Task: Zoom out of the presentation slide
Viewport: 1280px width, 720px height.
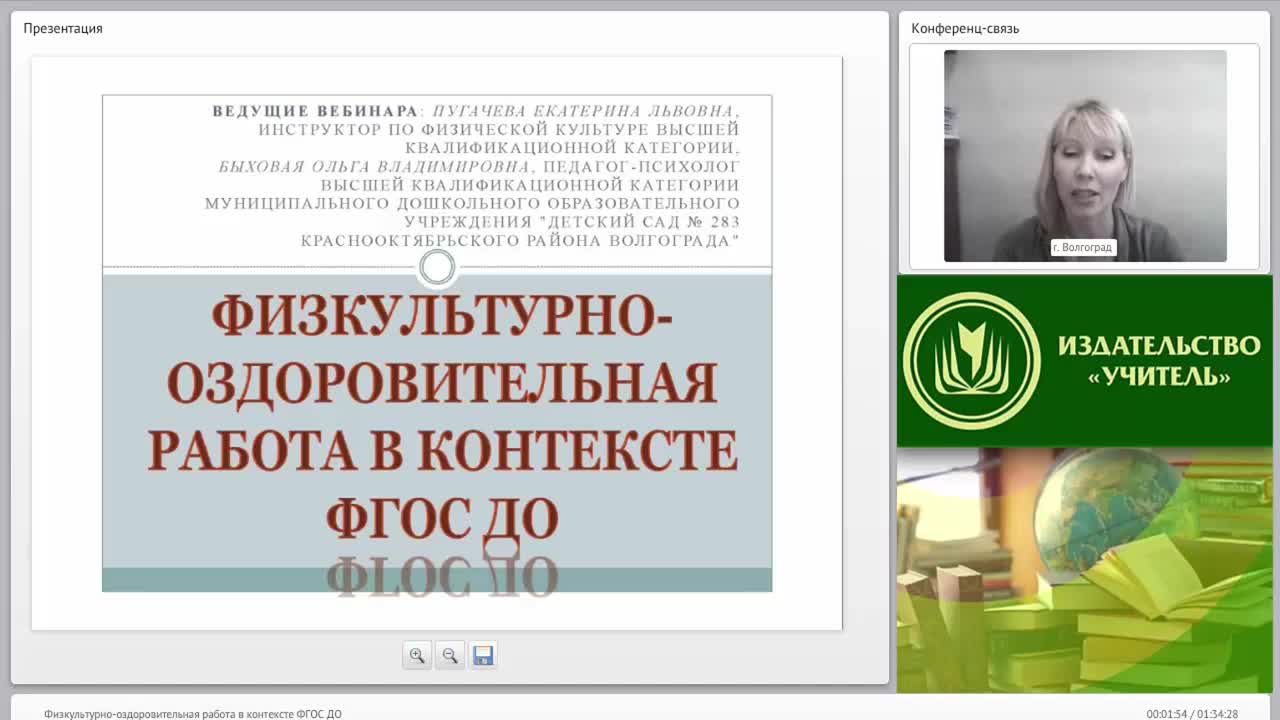Action: tap(450, 655)
